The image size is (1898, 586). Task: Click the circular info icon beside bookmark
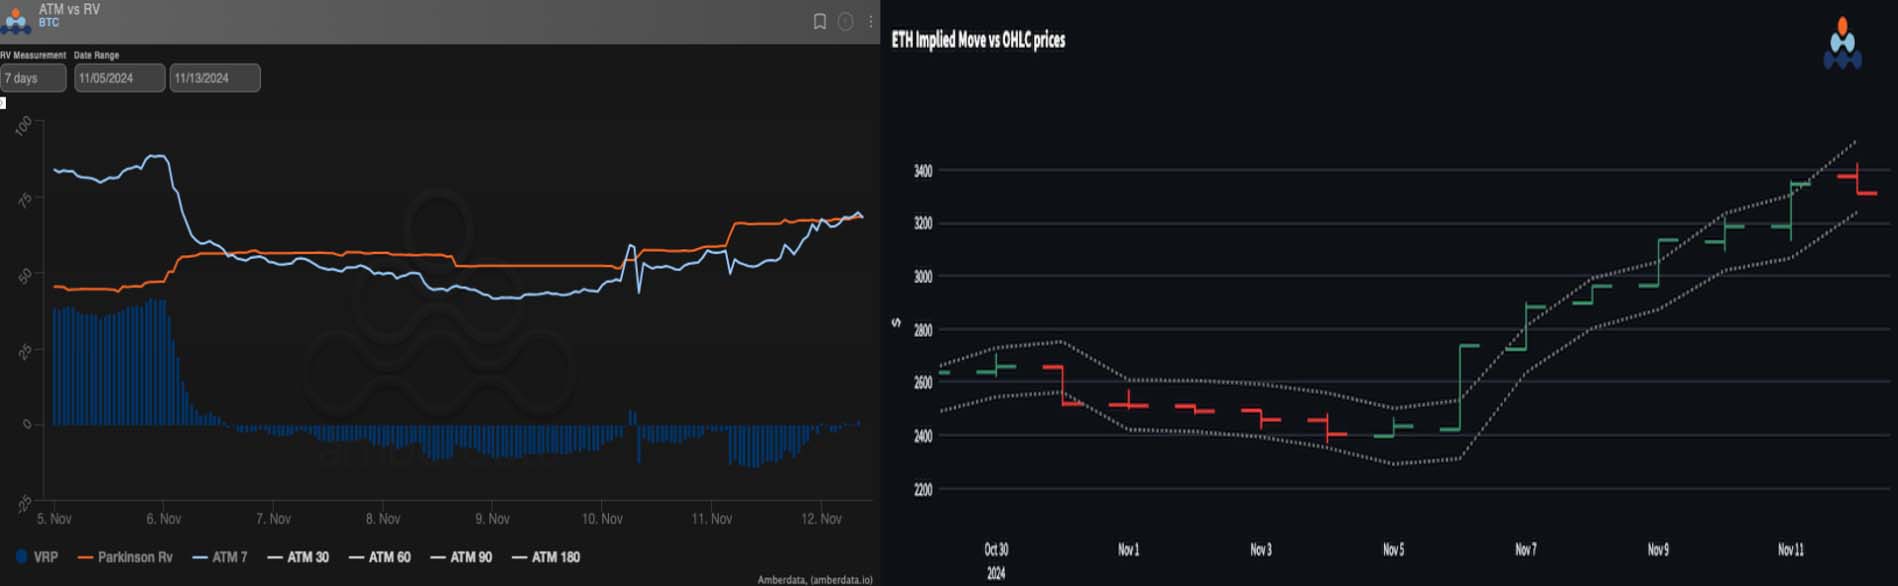[x=845, y=22]
